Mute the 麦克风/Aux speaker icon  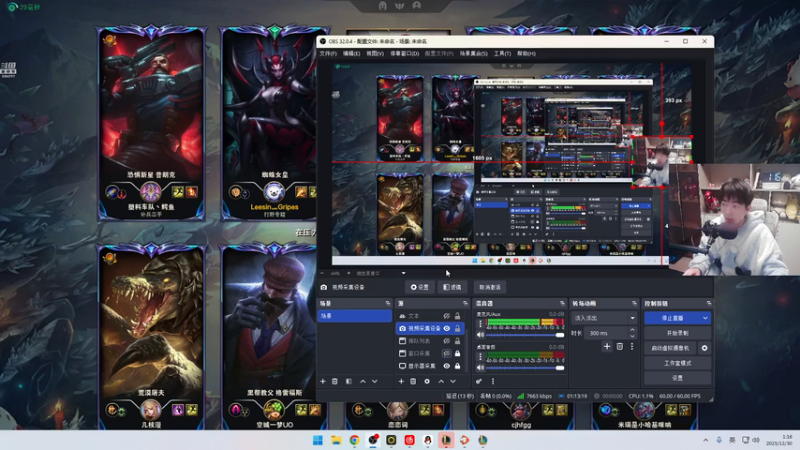pyautogui.click(x=480, y=335)
